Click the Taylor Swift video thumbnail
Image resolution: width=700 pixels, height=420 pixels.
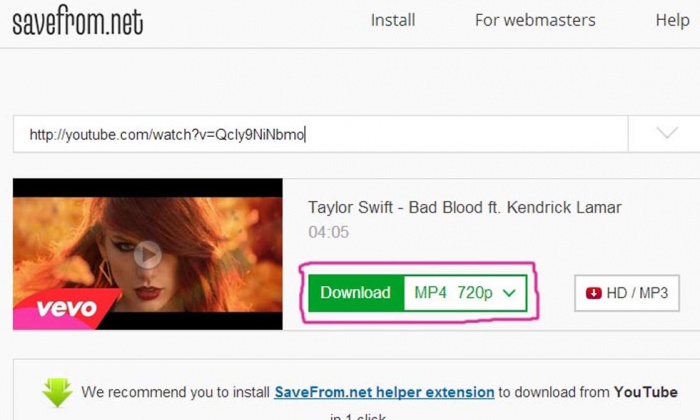point(148,254)
